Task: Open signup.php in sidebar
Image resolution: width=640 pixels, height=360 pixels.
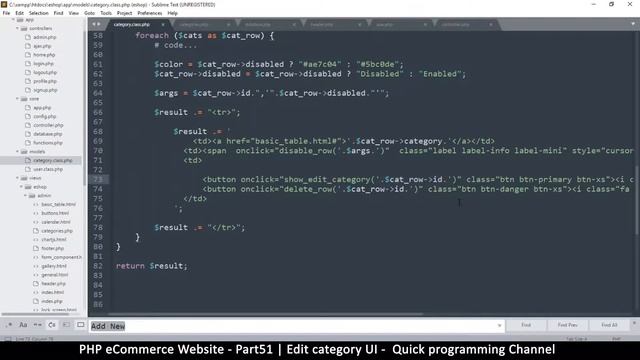Action: [x=45, y=90]
